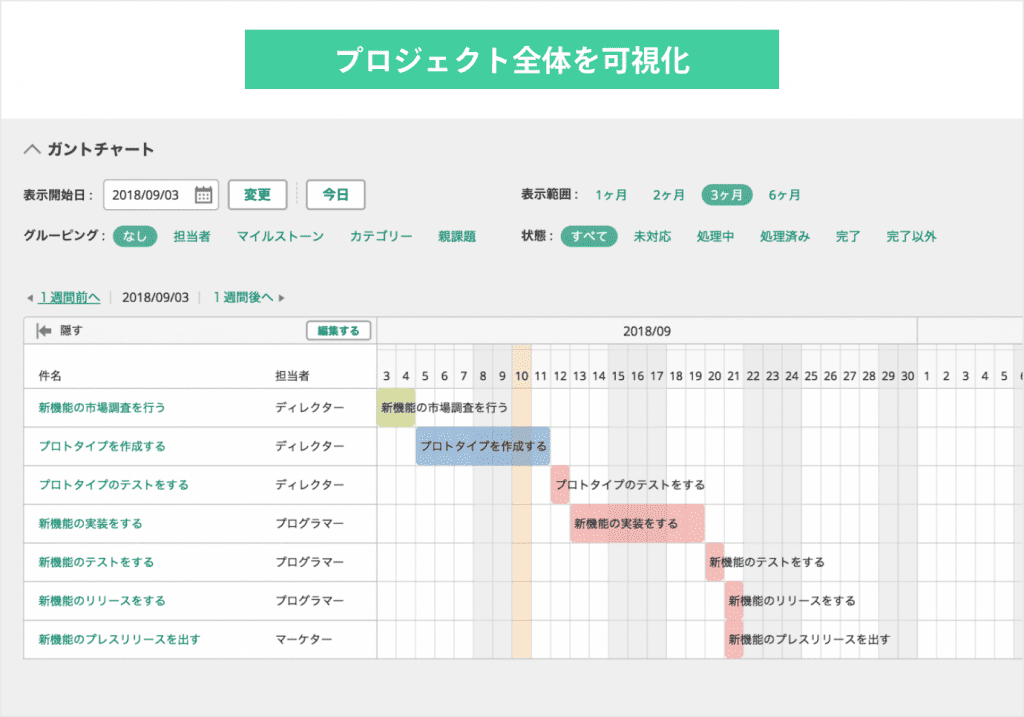Viewport: 1024px width, 717px height.
Task: Set display range to 1ヶ月
Action: pos(611,195)
